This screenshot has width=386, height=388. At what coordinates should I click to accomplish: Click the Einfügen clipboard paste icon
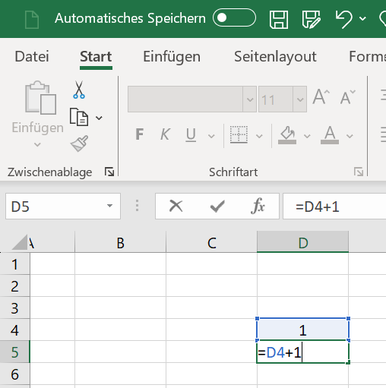pos(40,97)
